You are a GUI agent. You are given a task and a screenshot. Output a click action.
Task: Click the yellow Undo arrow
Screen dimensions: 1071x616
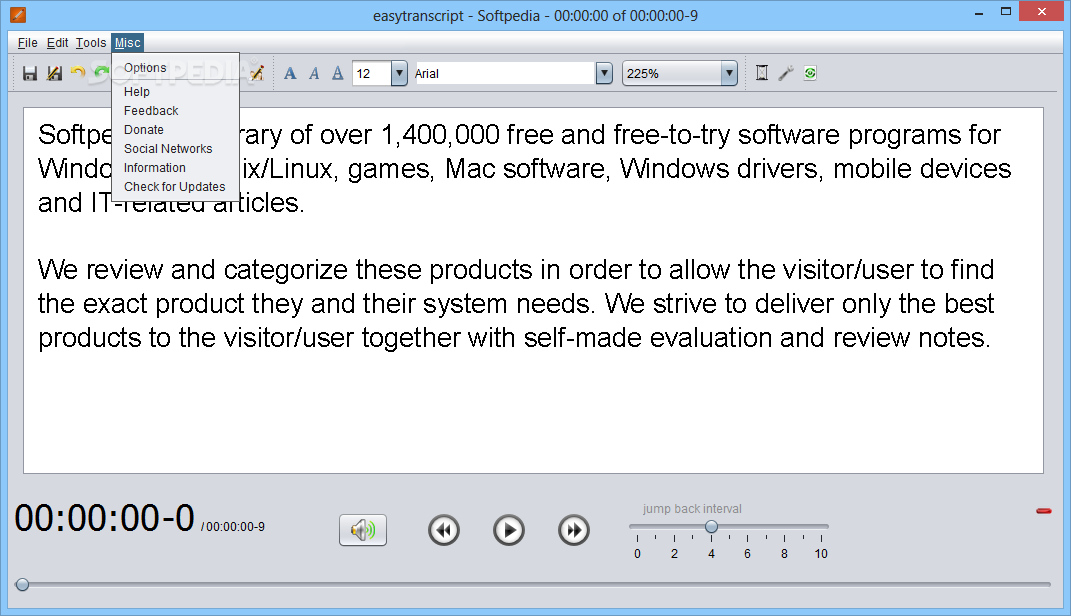[x=78, y=72]
